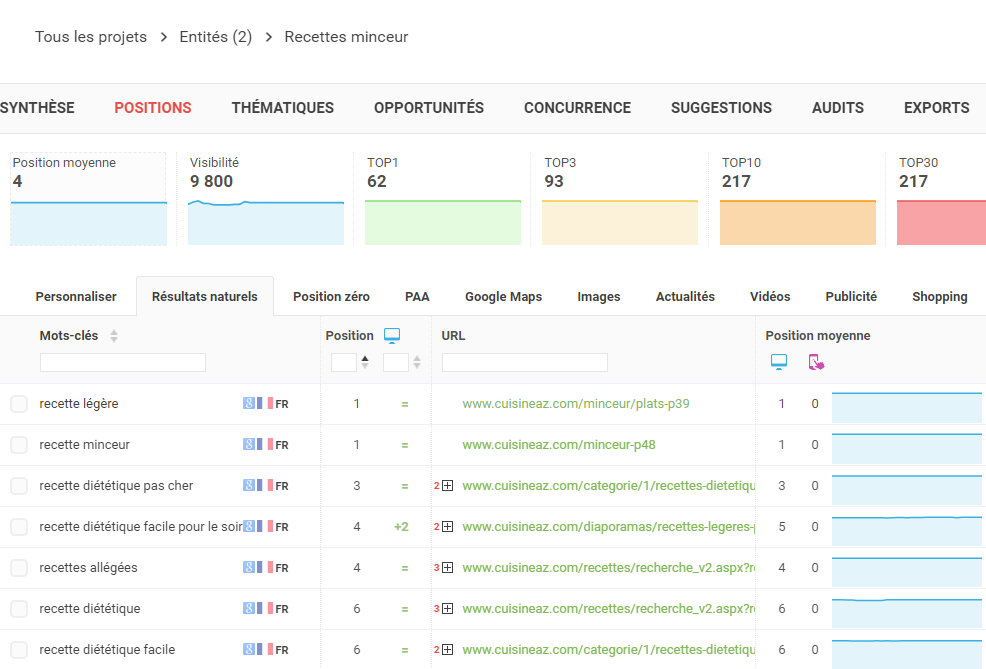This screenshot has height=669, width=986.
Task: Open the Publicité tab
Action: tap(851, 297)
